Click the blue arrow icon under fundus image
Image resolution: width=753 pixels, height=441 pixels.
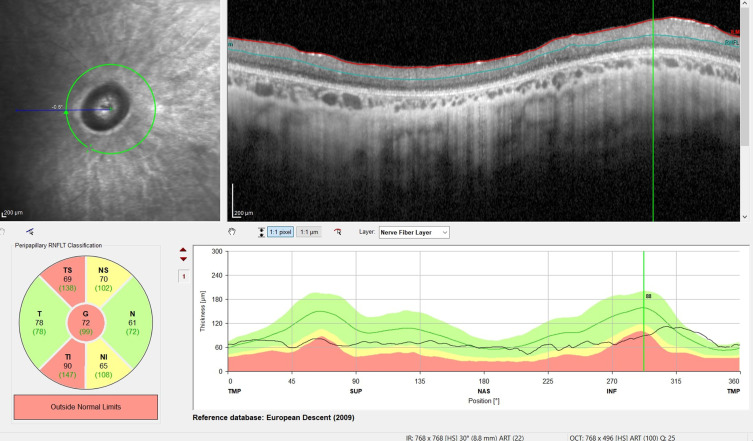tap(28, 231)
